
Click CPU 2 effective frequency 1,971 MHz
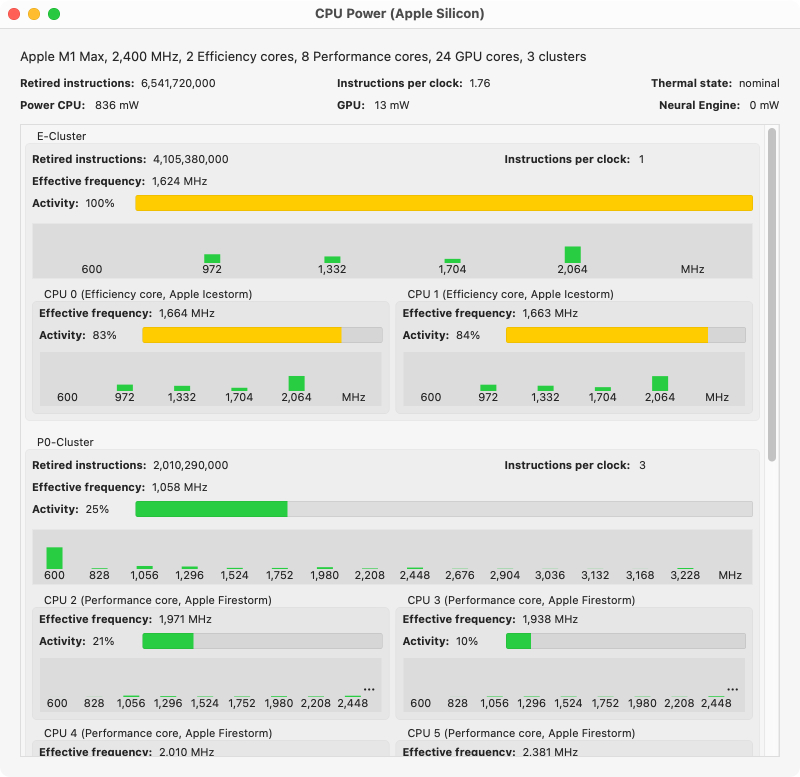pyautogui.click(x=185, y=619)
